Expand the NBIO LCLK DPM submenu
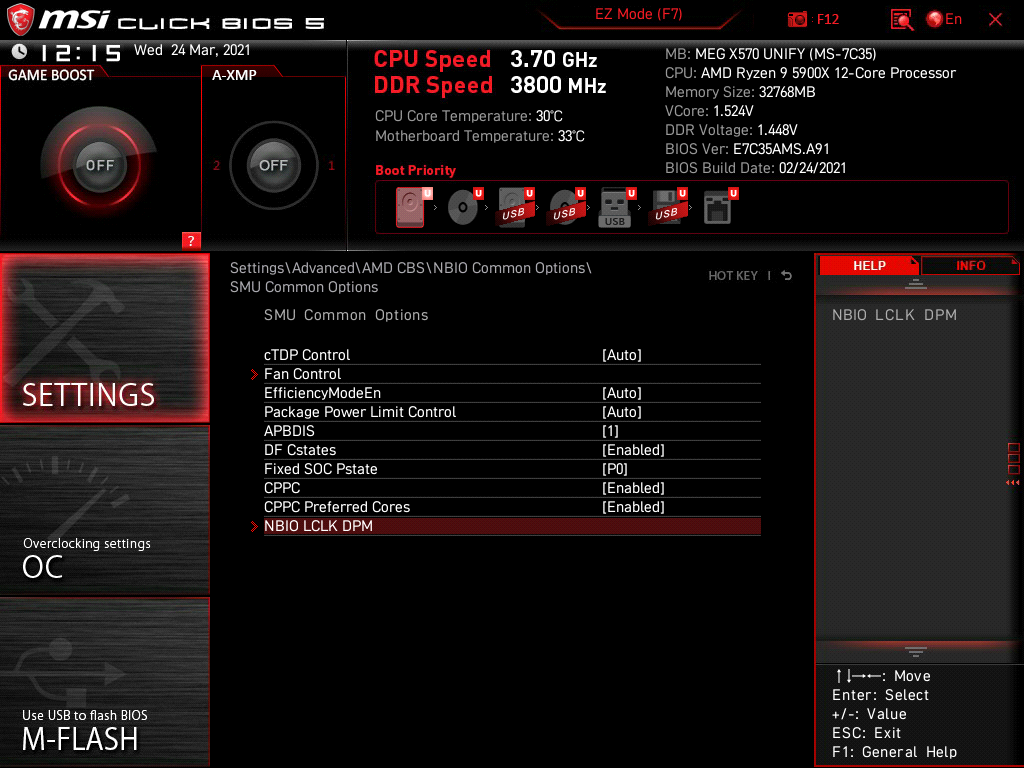Screen dimensions: 1024x768 (x=512, y=526)
